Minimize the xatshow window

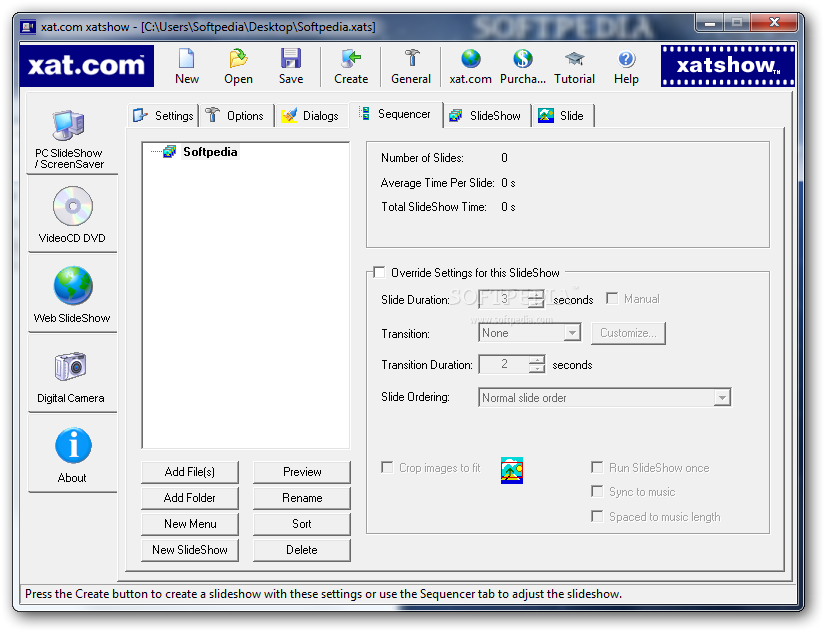[x=710, y=23]
